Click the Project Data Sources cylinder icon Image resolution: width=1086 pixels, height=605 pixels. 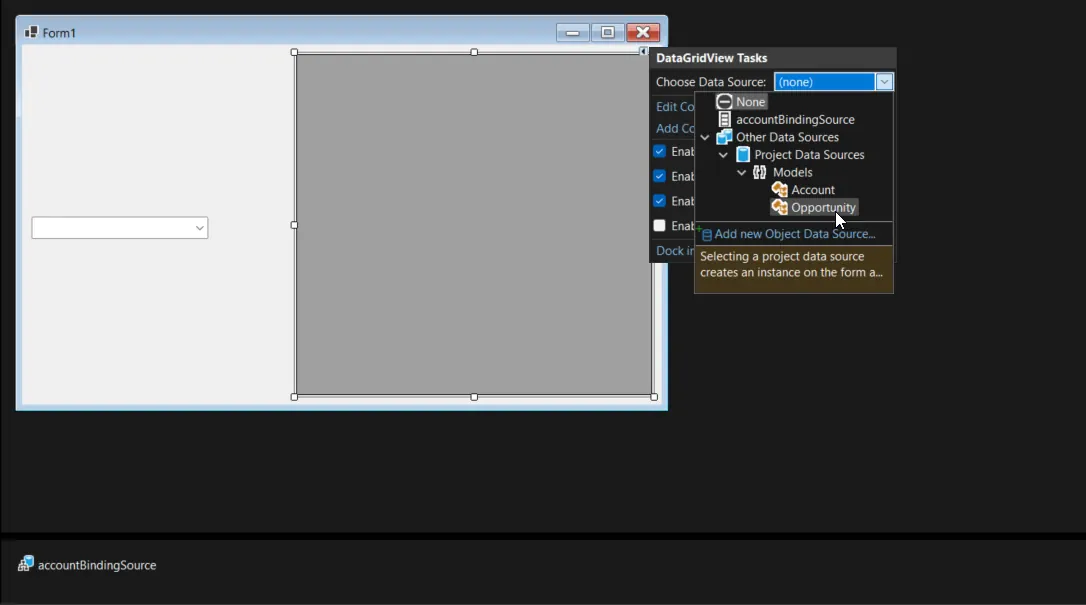pyautogui.click(x=743, y=155)
